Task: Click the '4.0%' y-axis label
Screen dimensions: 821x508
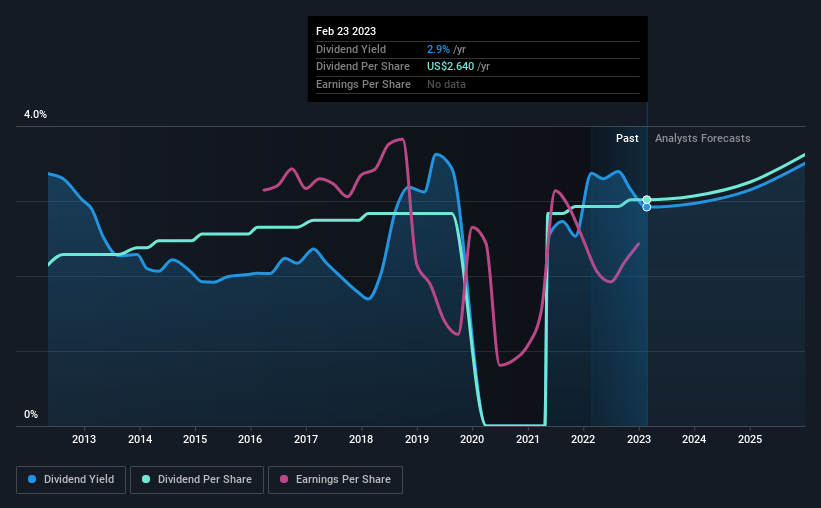Action: (35, 114)
